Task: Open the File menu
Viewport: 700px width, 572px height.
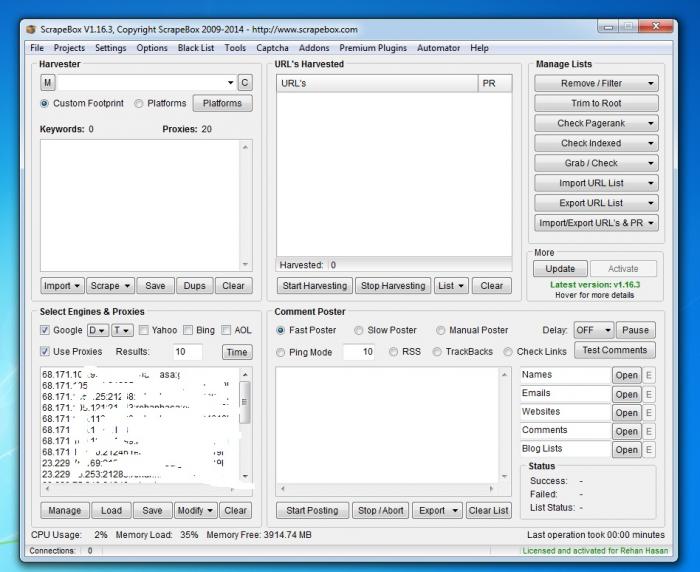Action: pyautogui.click(x=37, y=48)
